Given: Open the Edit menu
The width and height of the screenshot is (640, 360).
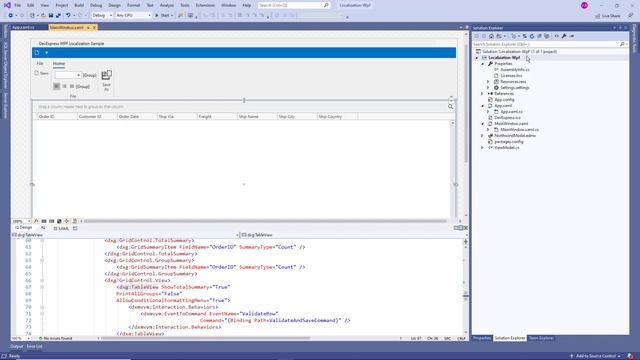Looking at the screenshot, I should pos(31,5).
